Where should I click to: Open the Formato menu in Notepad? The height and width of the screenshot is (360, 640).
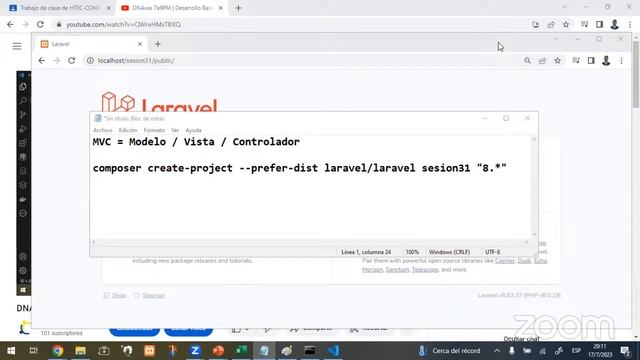point(154,130)
